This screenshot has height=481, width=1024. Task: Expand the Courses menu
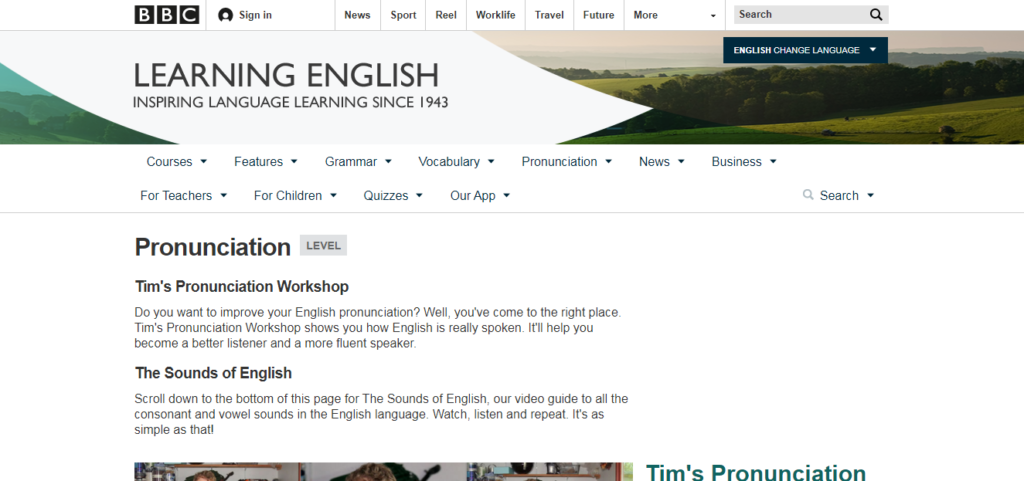coord(176,162)
